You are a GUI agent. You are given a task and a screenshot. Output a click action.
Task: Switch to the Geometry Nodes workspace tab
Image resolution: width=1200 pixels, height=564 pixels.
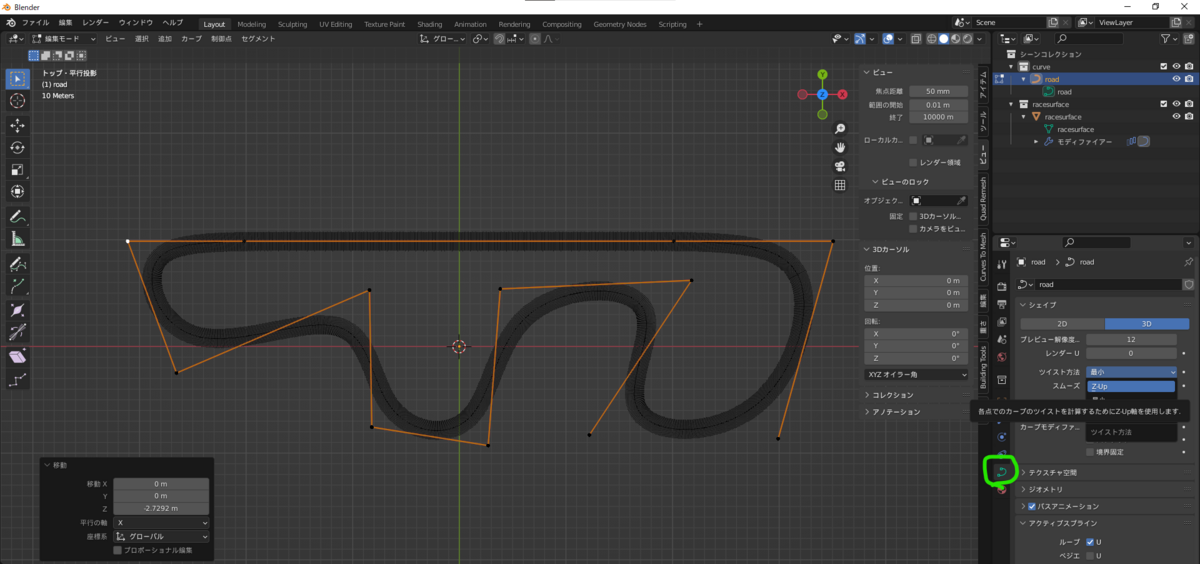[619, 24]
